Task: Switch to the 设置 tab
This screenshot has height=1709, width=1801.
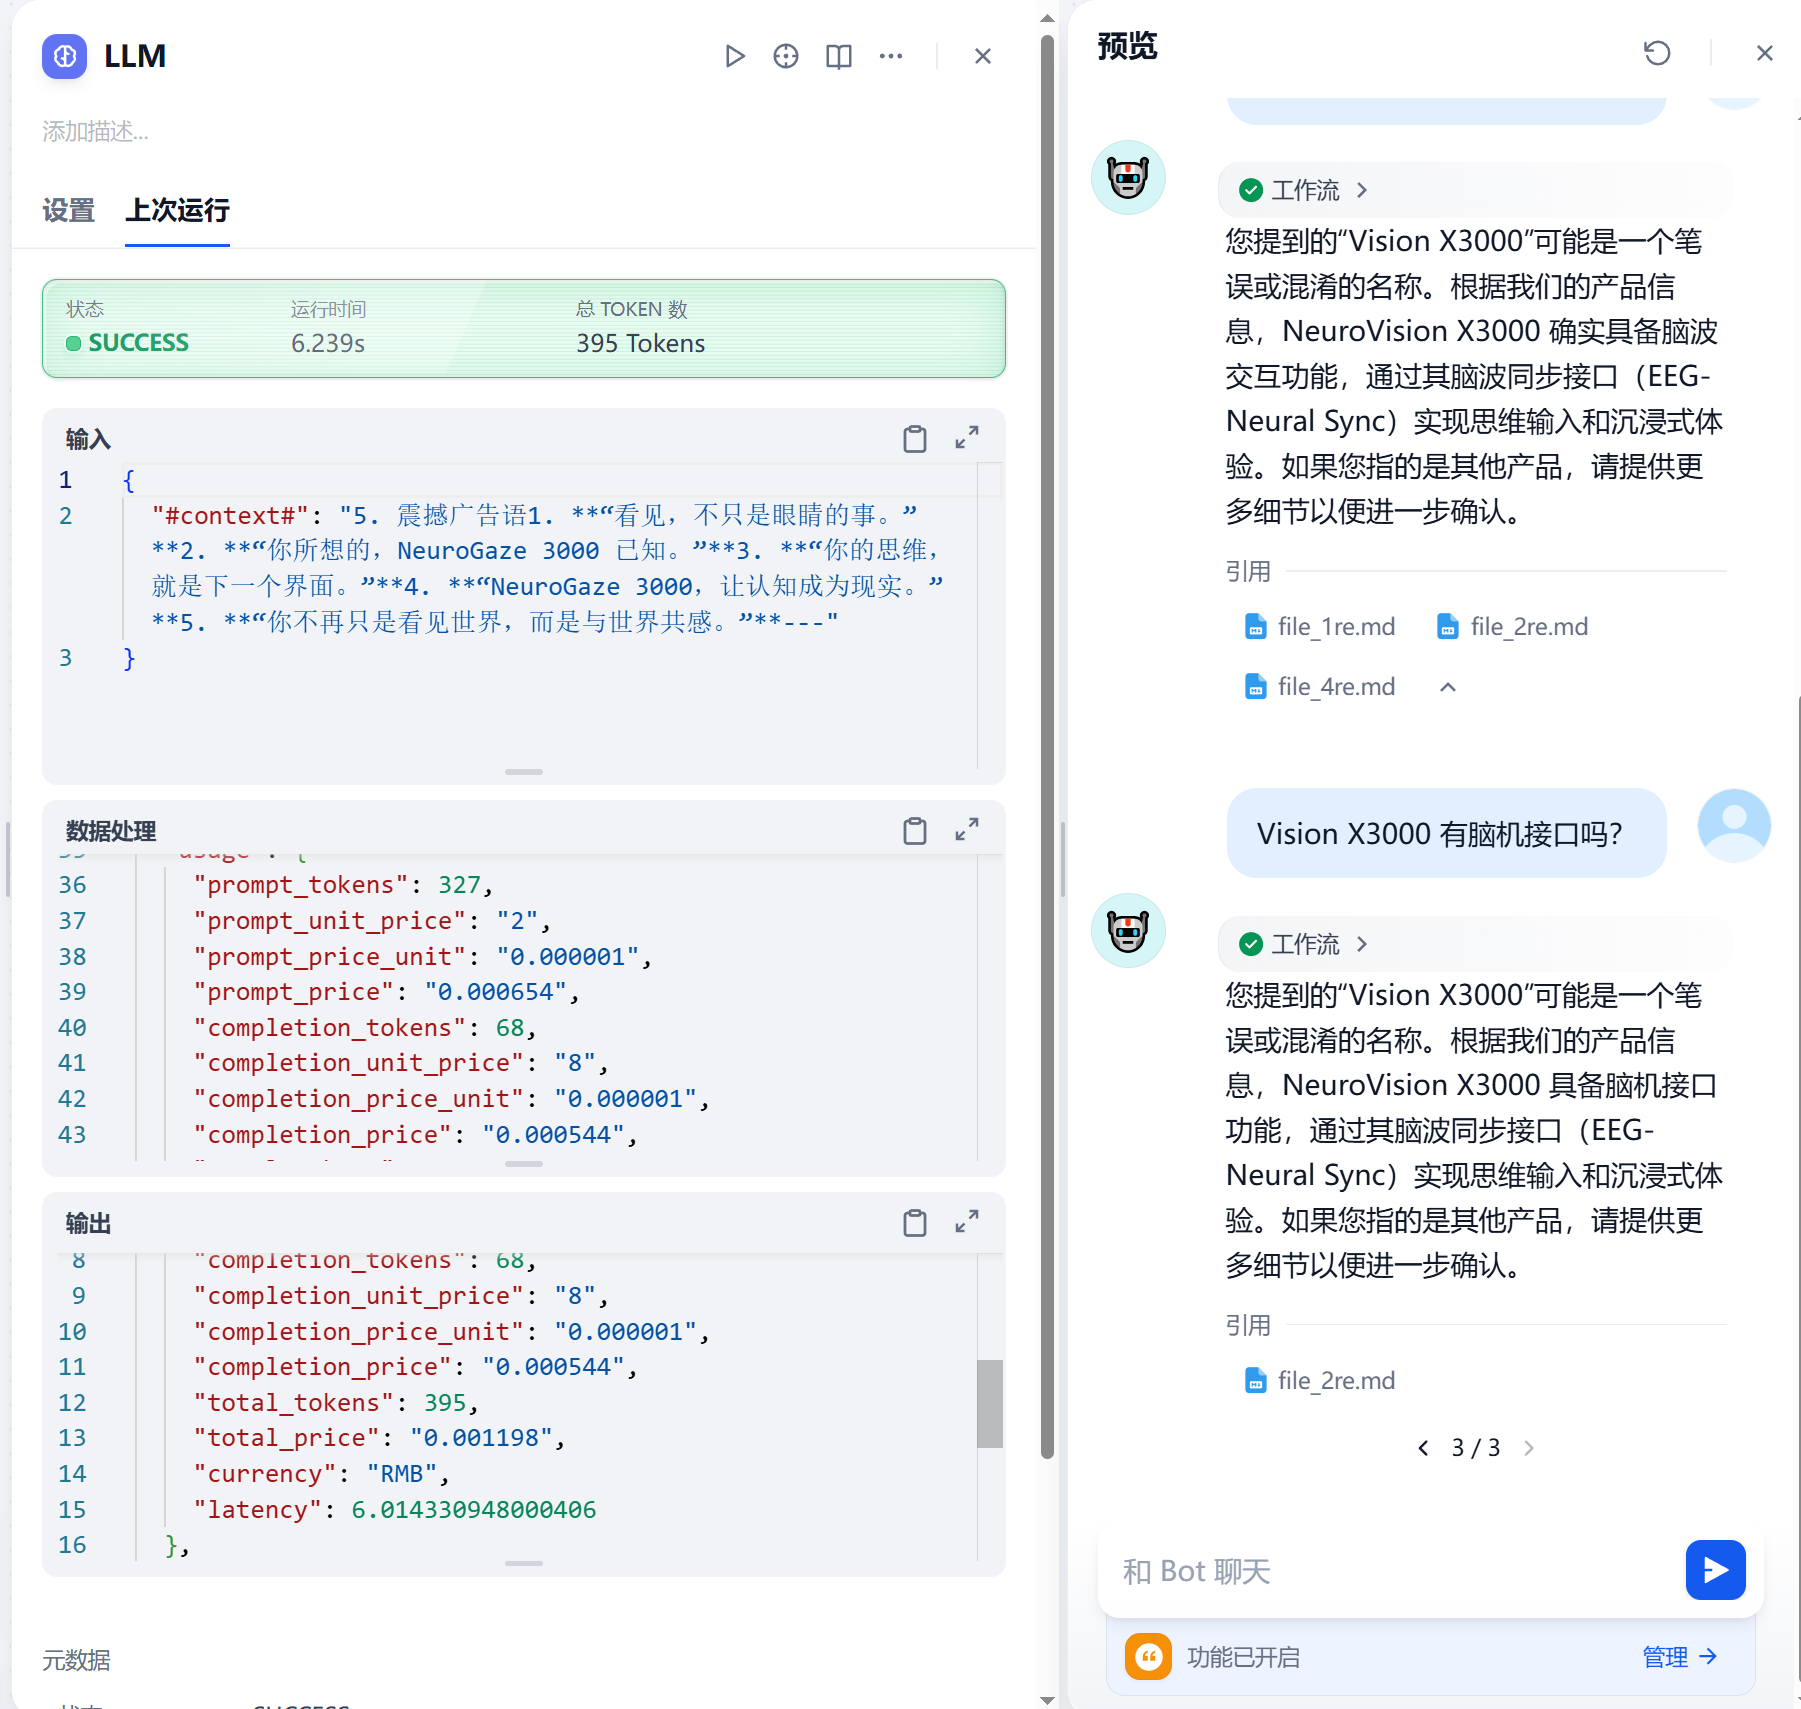Action: point(68,210)
